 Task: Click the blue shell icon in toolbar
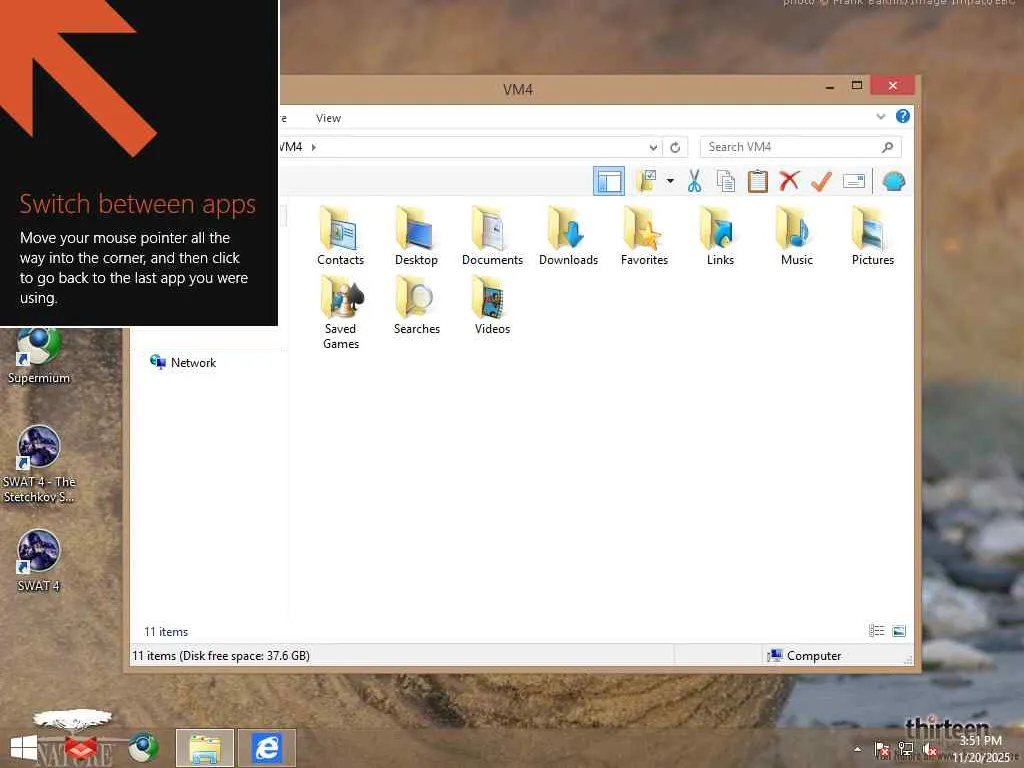tap(893, 181)
